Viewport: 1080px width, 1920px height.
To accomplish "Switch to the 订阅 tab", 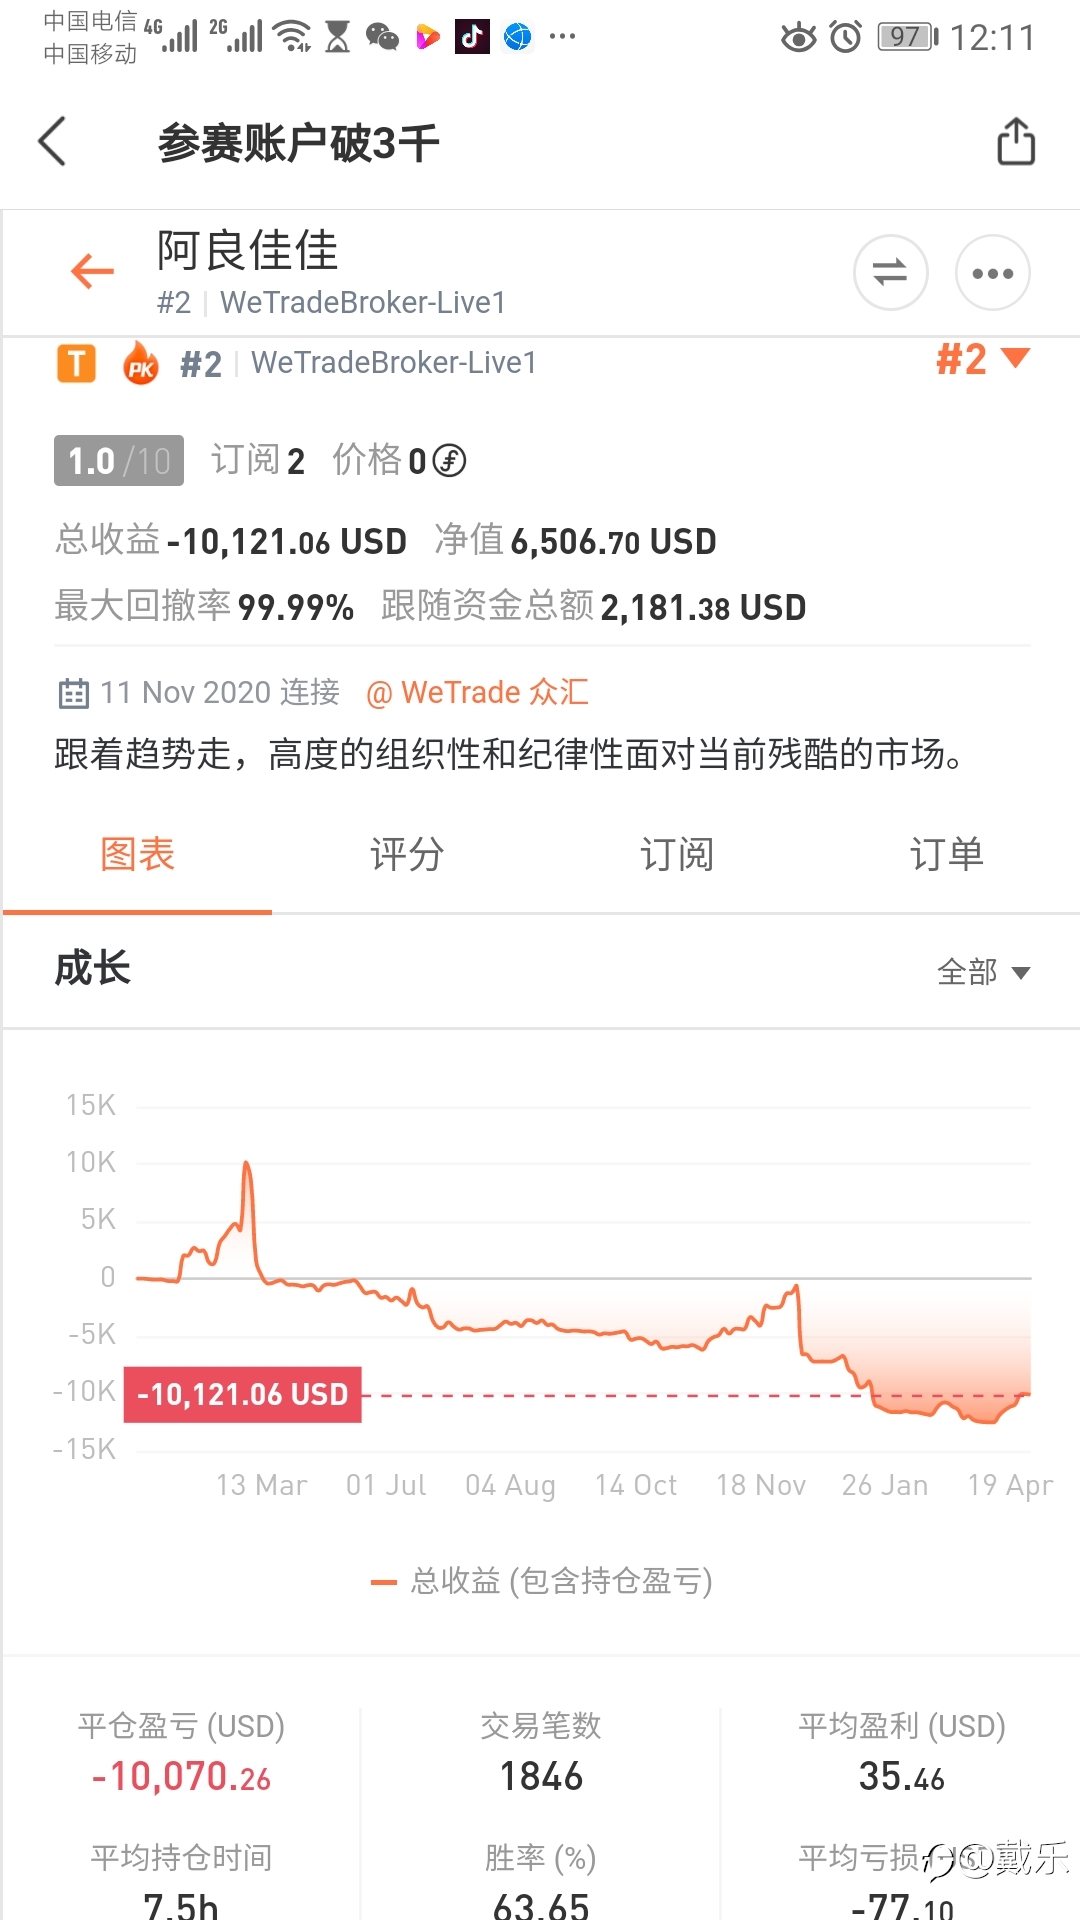I will pos(677,856).
